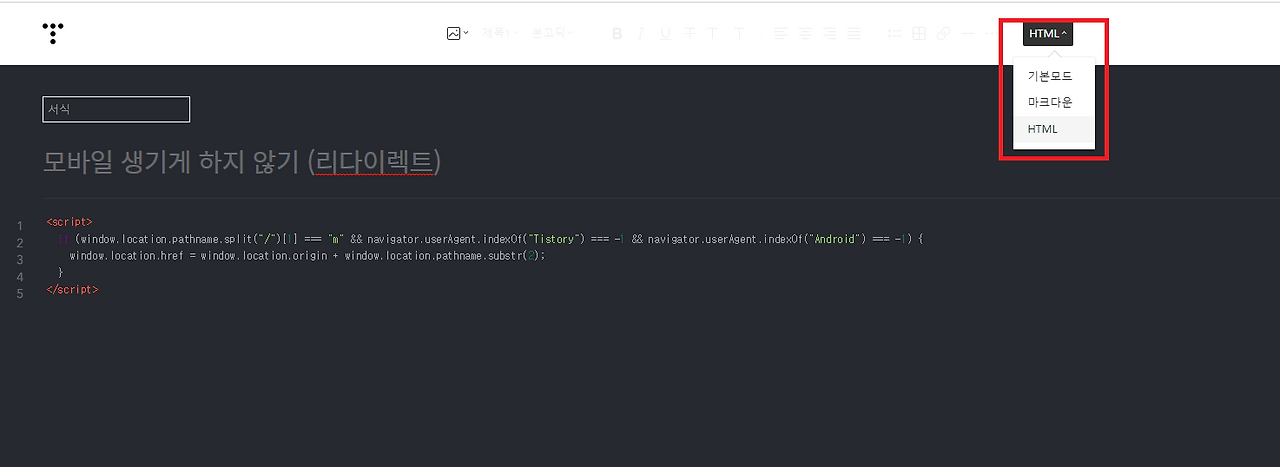The image size is (1280, 467).
Task: Toggle italic formatting
Action: (641, 34)
